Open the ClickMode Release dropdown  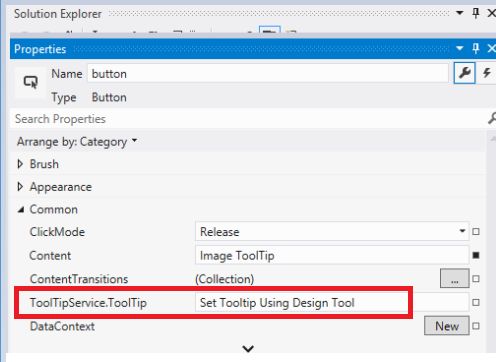(x=332, y=231)
